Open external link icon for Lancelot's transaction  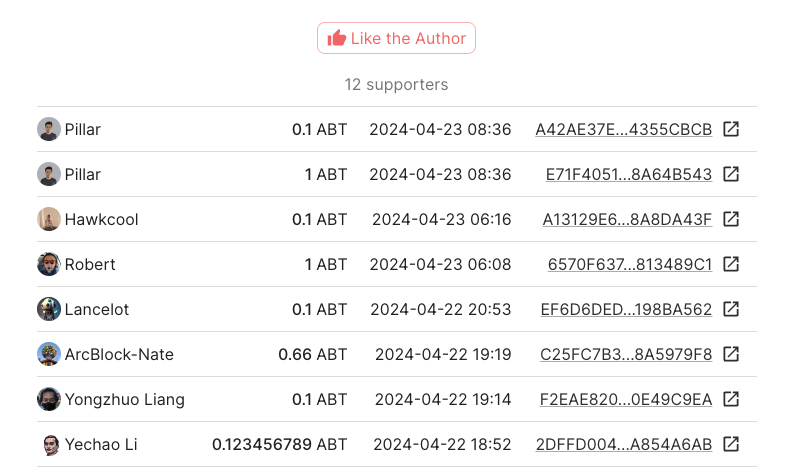pos(731,309)
